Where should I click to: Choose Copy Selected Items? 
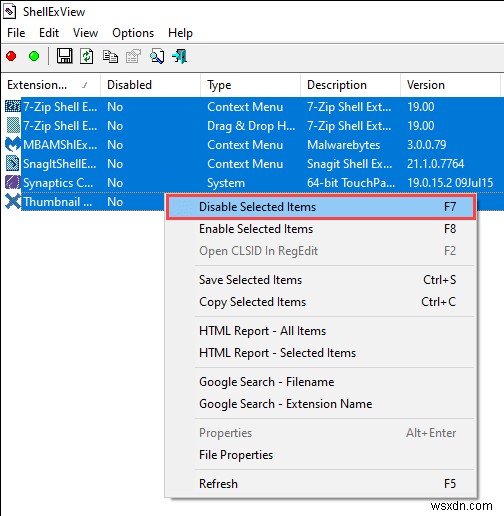point(321,302)
